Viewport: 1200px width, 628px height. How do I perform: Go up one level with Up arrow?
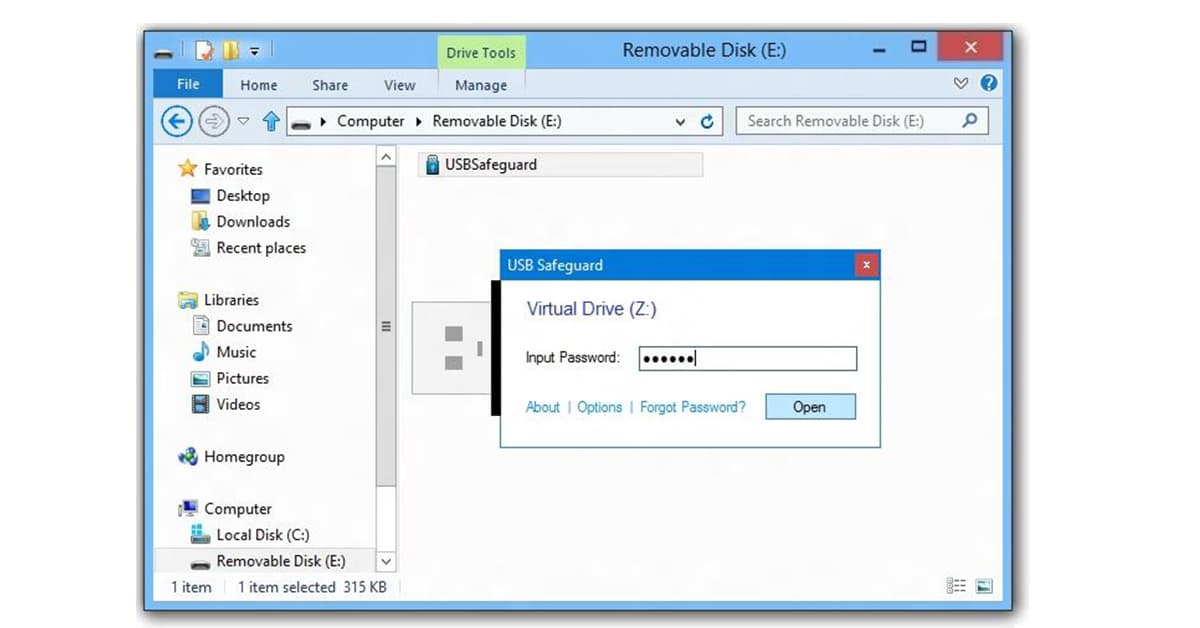[270, 121]
